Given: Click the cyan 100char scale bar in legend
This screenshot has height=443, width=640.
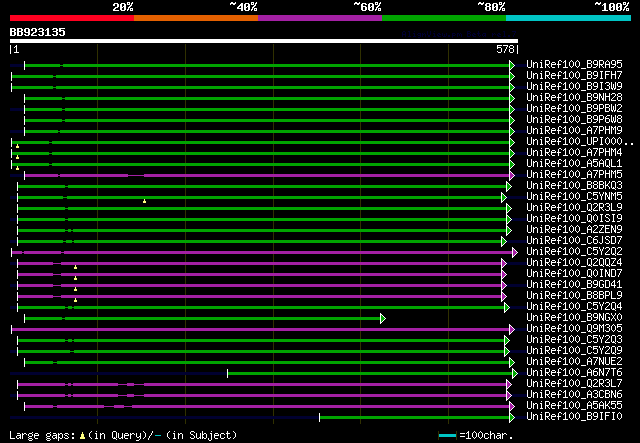Looking at the screenshot, I should [x=447, y=435].
